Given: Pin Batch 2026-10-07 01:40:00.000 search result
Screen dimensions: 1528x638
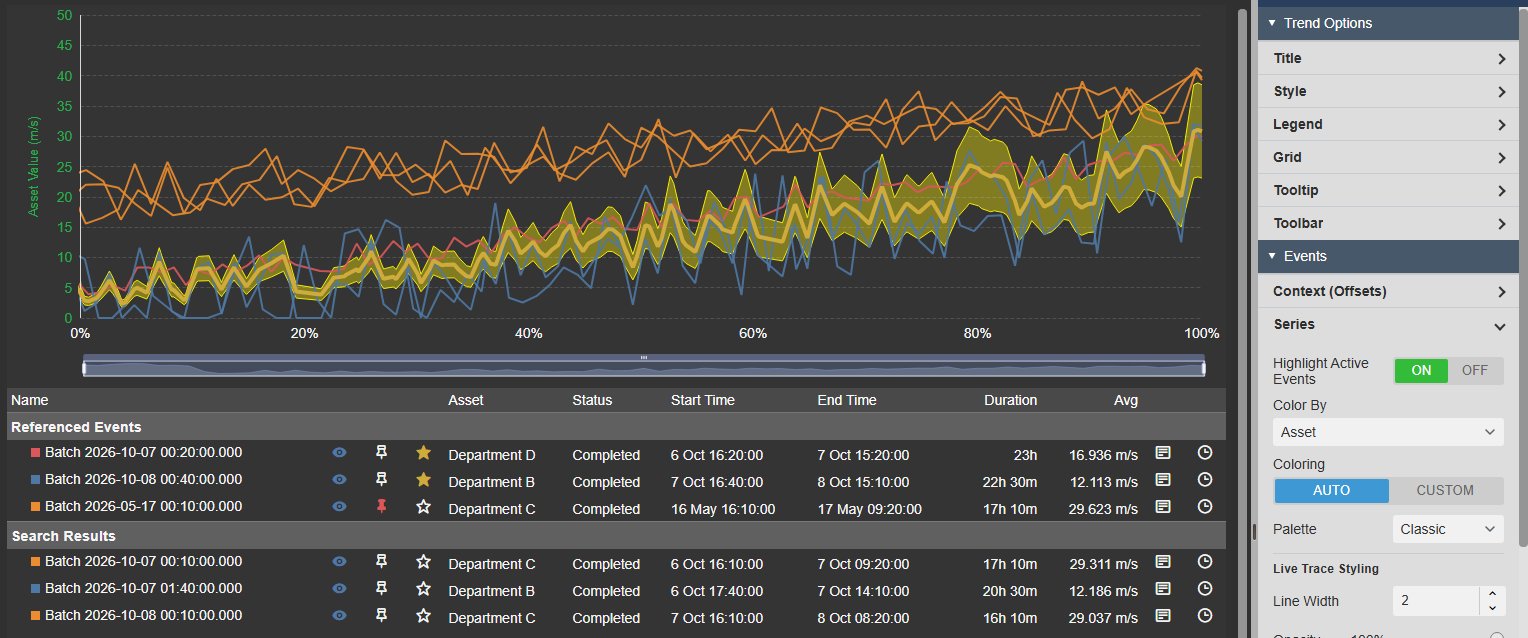Looking at the screenshot, I should coord(381,589).
